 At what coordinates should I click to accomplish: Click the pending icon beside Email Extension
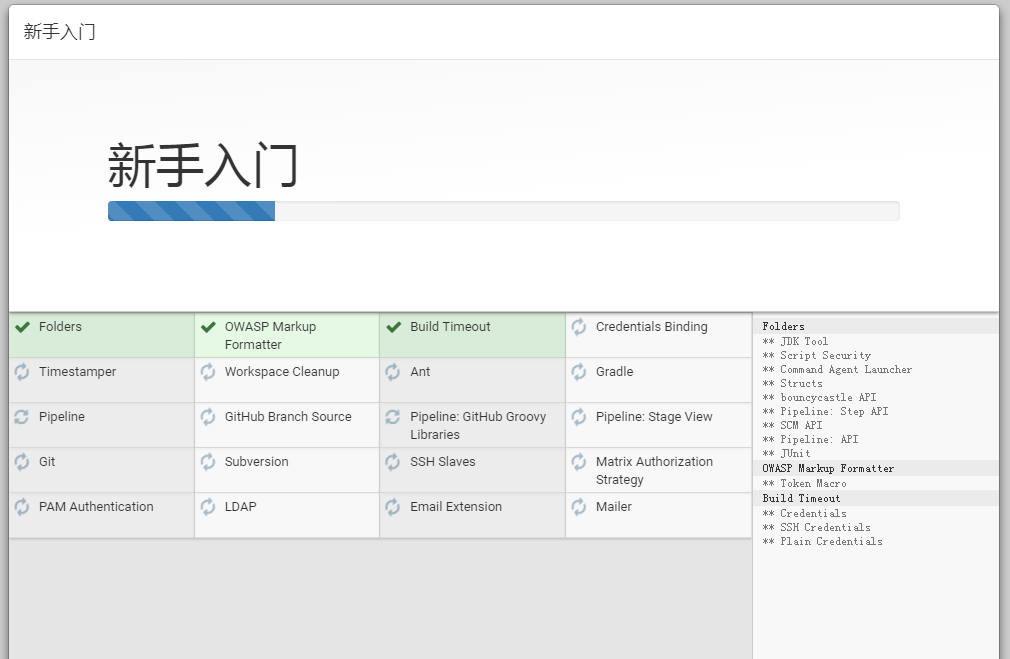[x=393, y=507]
